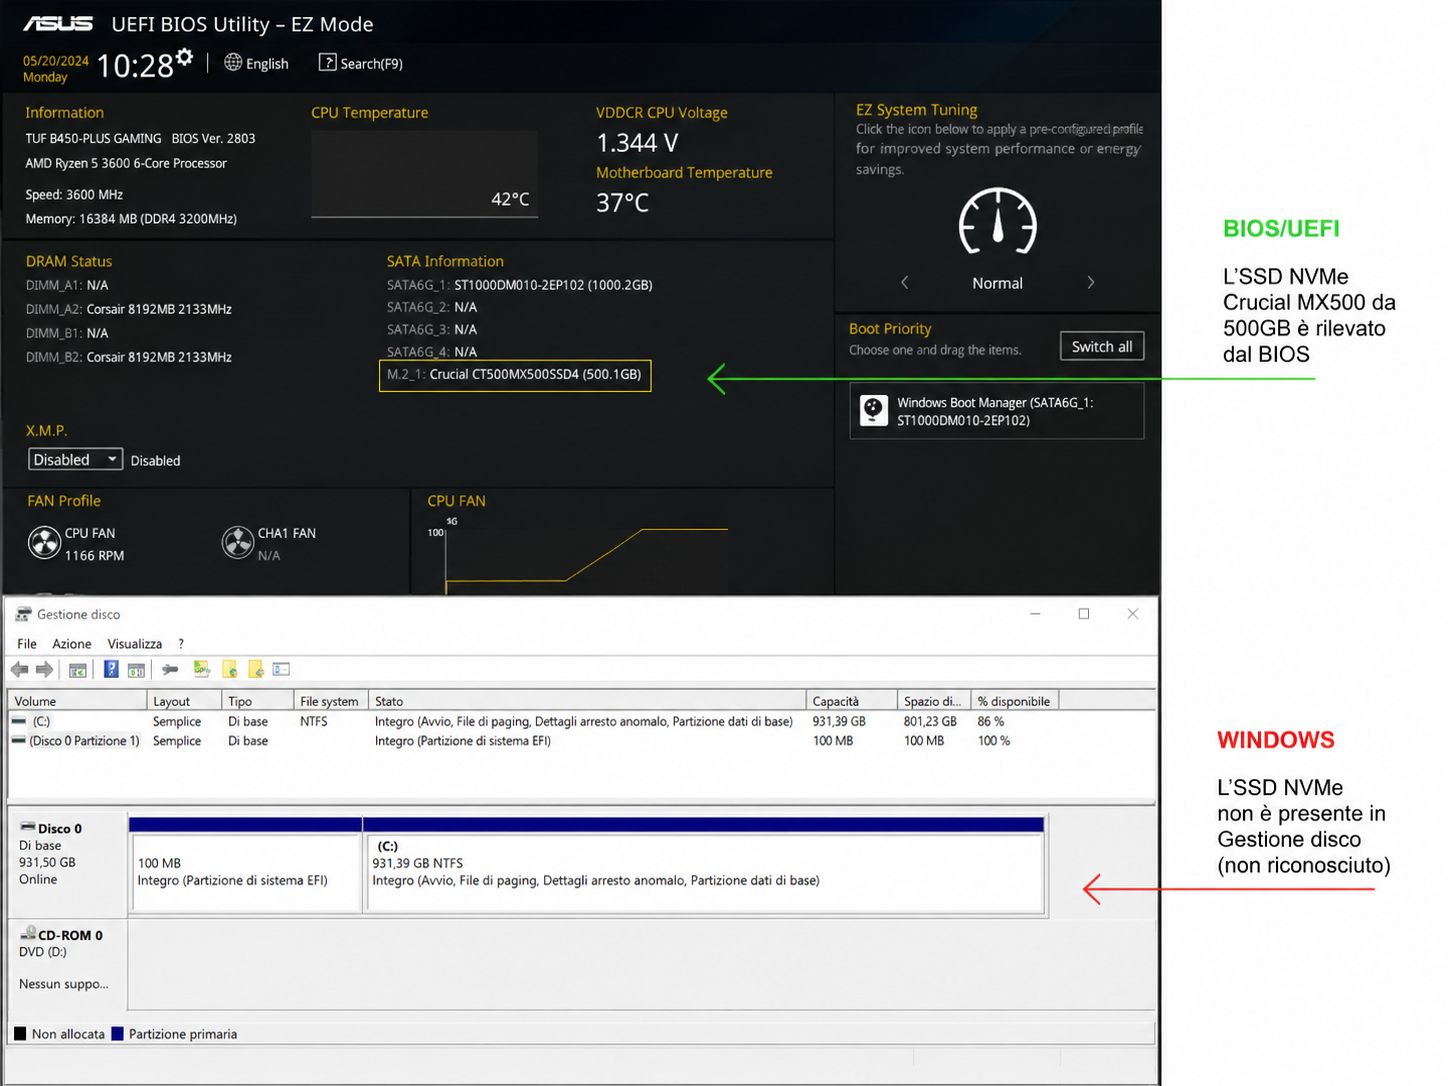1448x1086 pixels.
Task: Minimize the Gestione disco window
Action: tap(1036, 614)
